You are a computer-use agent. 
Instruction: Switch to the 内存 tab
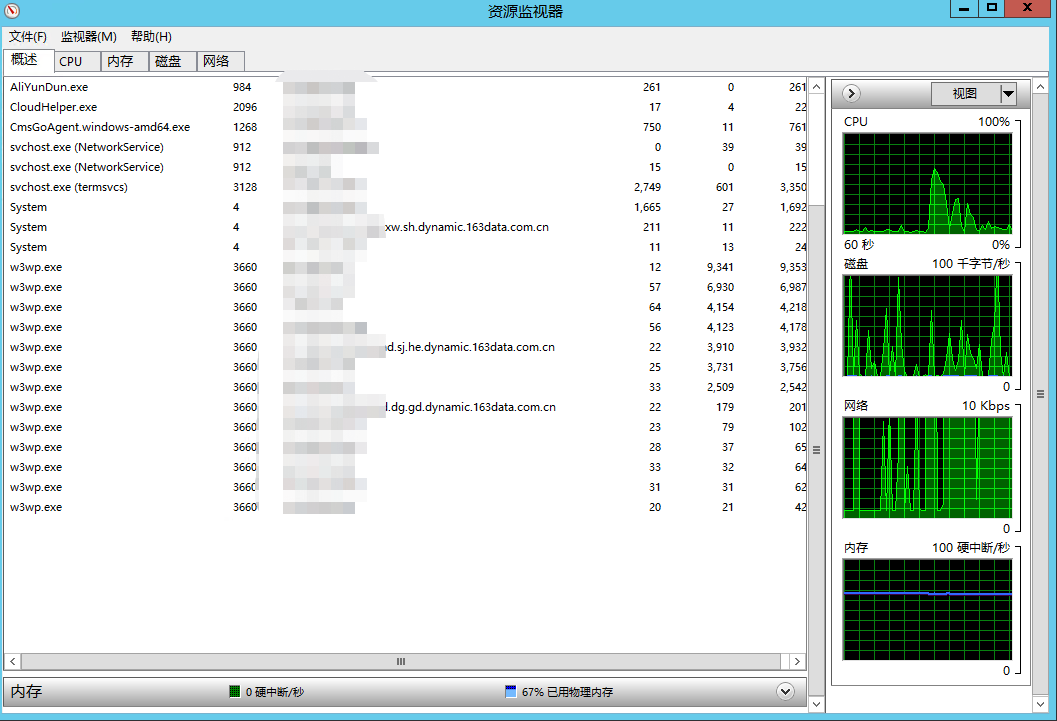[x=124, y=61]
